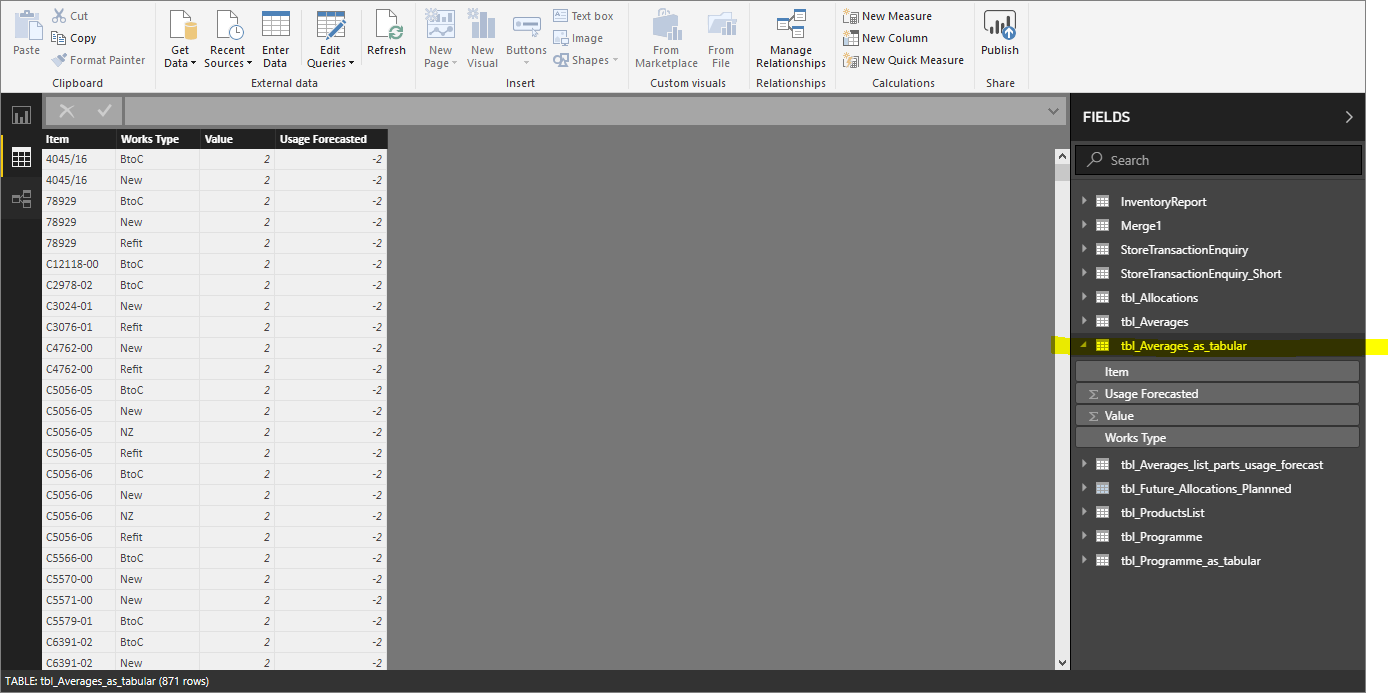Click the vertical scrollbar down arrow

pos(1062,661)
